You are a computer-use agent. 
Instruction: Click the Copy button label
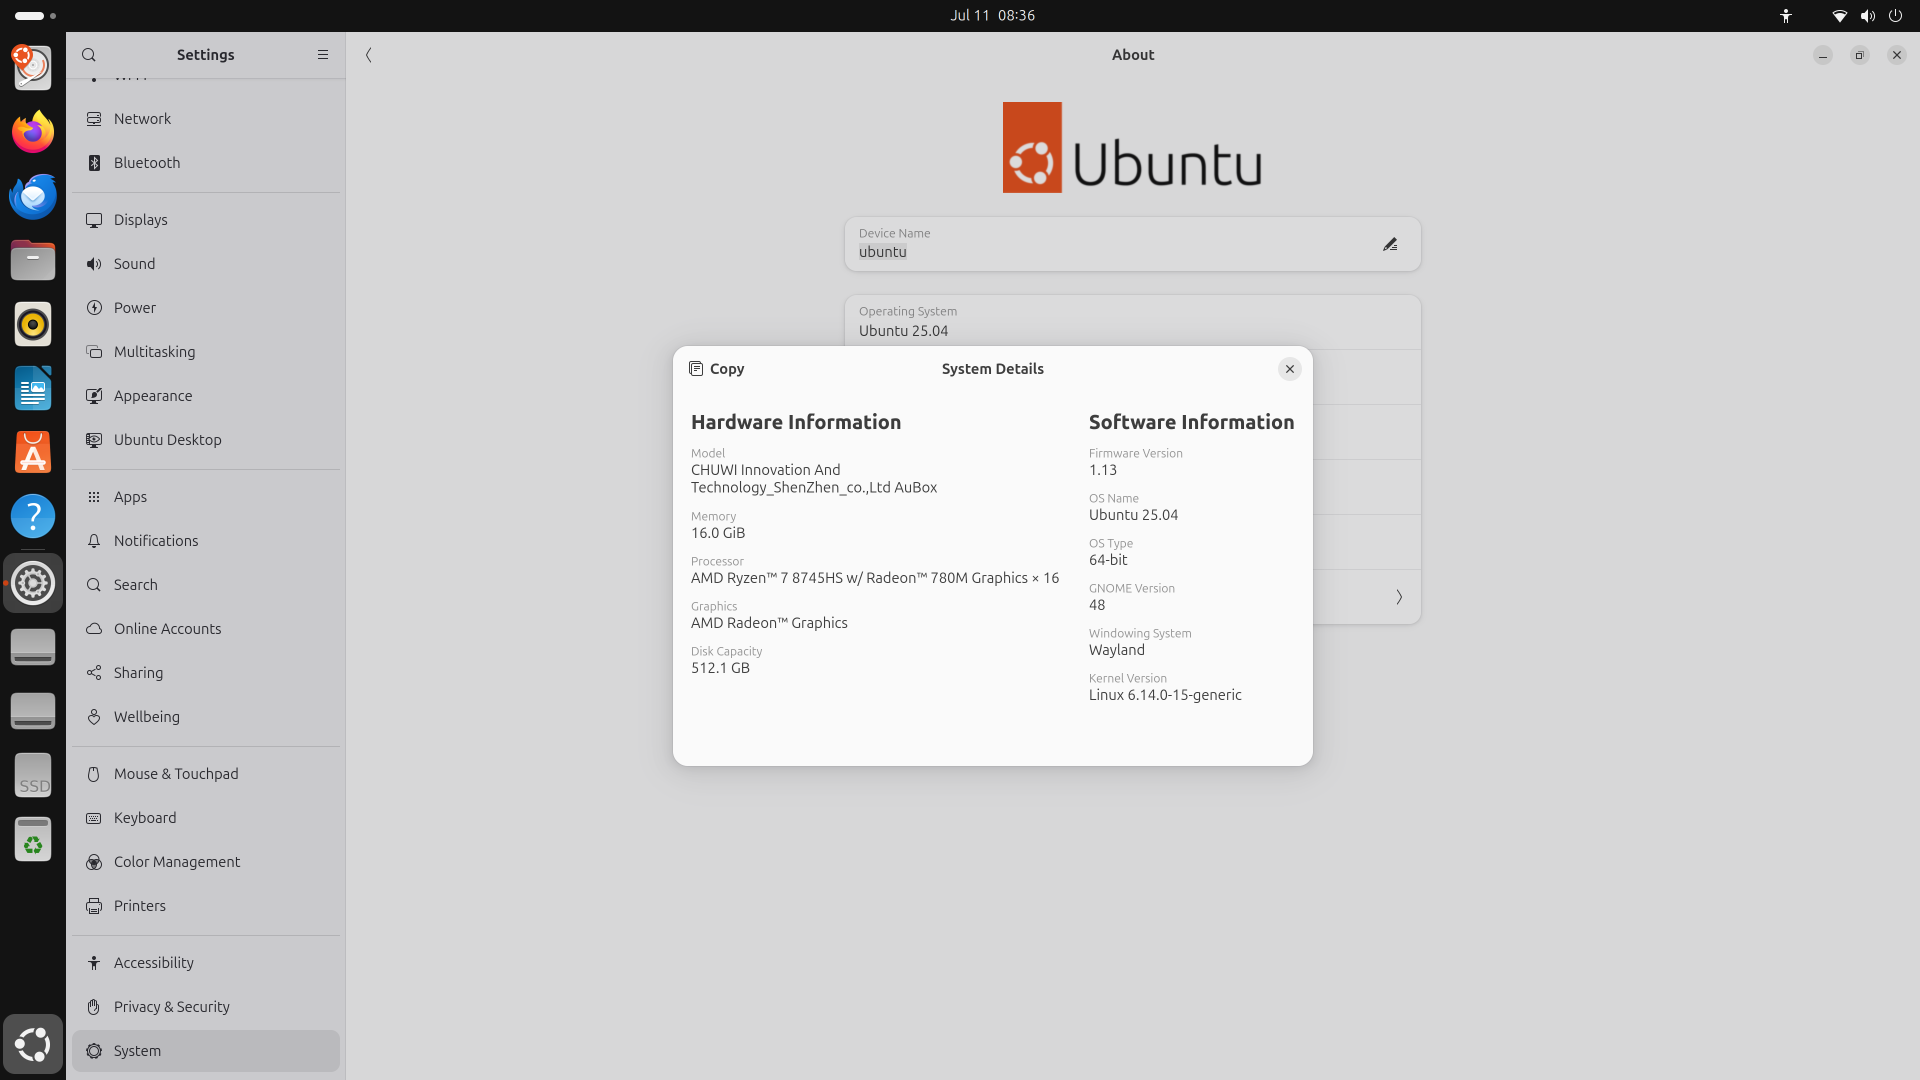tap(727, 369)
